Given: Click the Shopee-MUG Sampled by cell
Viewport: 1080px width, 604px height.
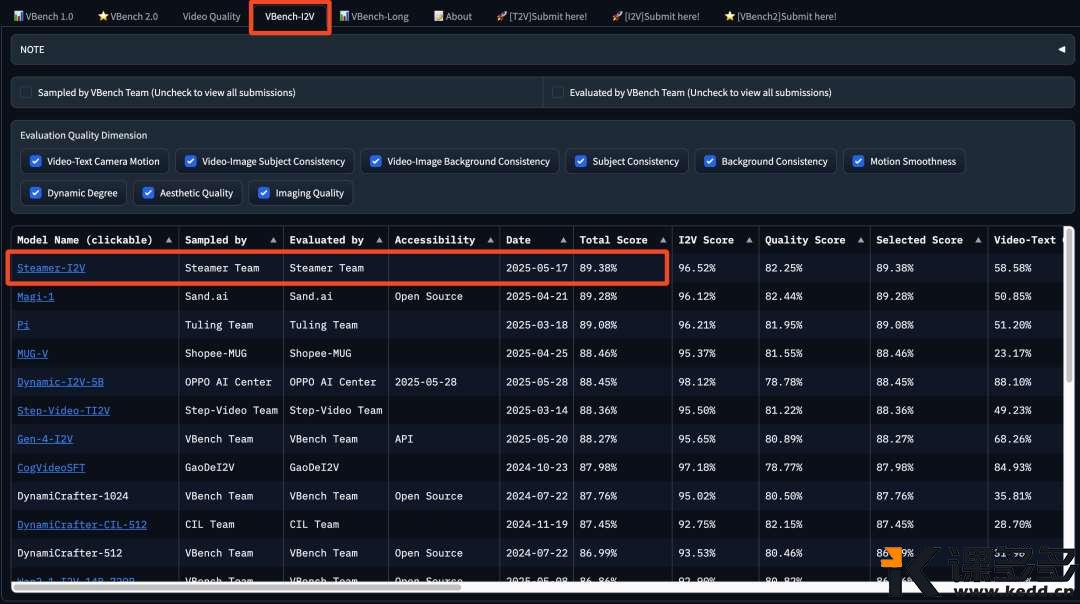Looking at the screenshot, I should coord(216,353).
